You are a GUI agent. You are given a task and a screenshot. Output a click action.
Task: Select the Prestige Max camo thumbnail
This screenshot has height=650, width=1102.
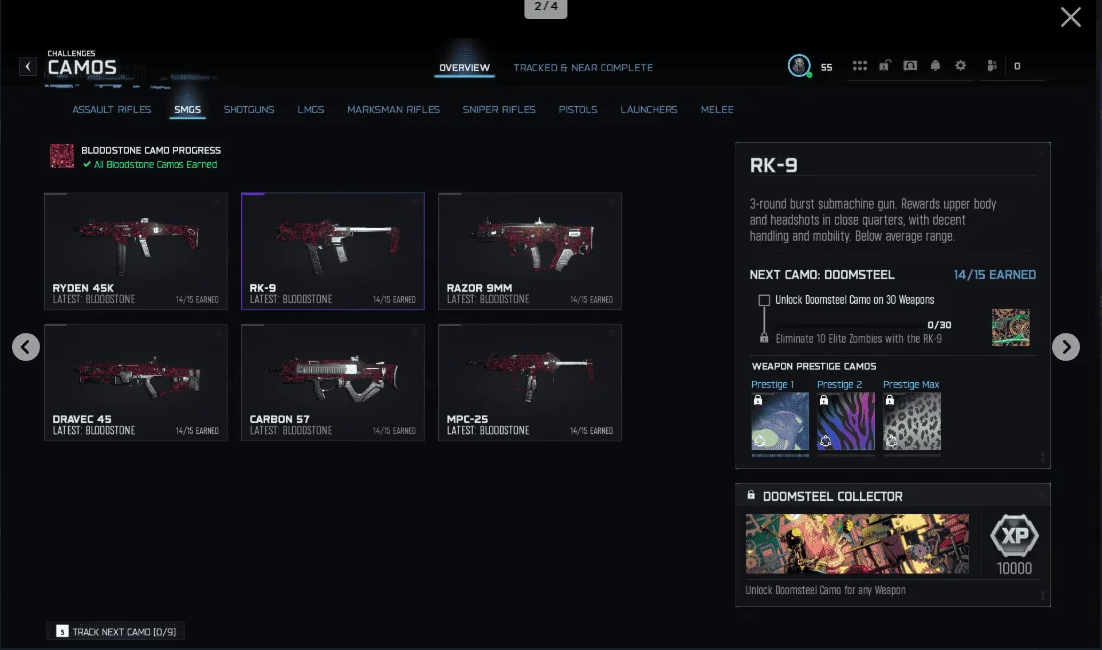(912, 421)
